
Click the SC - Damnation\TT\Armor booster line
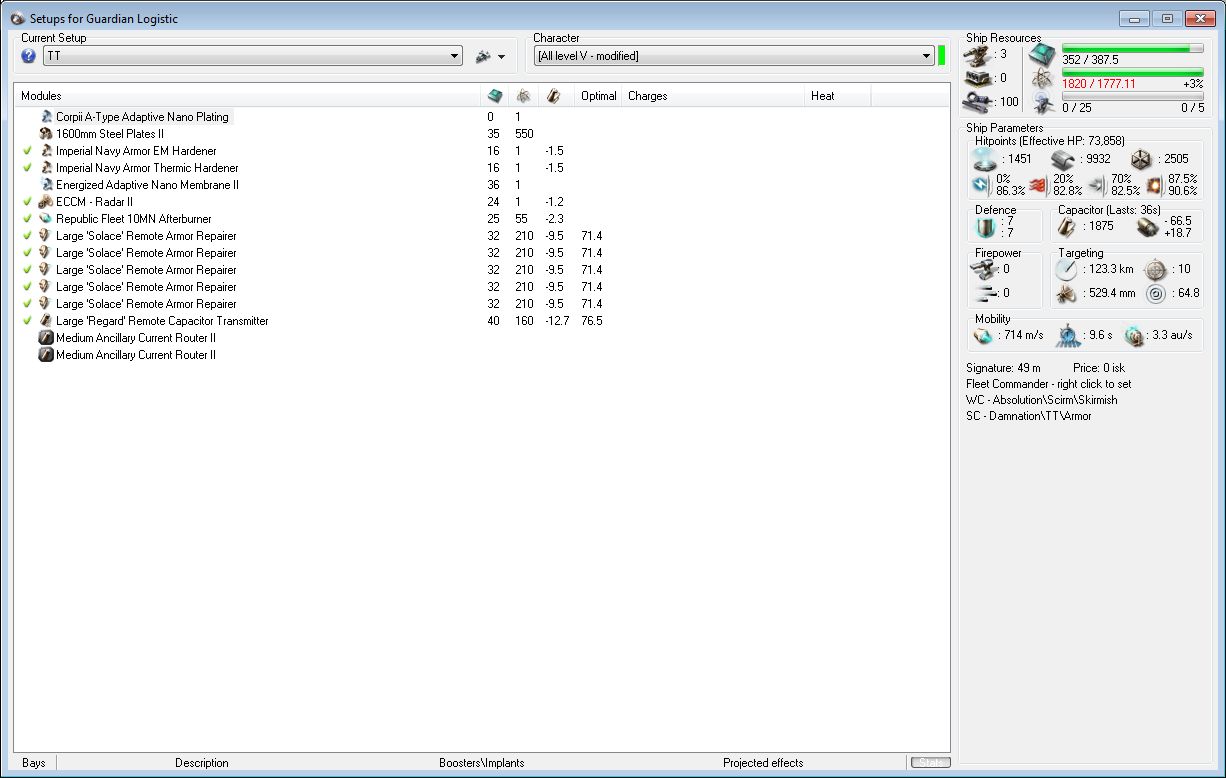[x=1029, y=416]
